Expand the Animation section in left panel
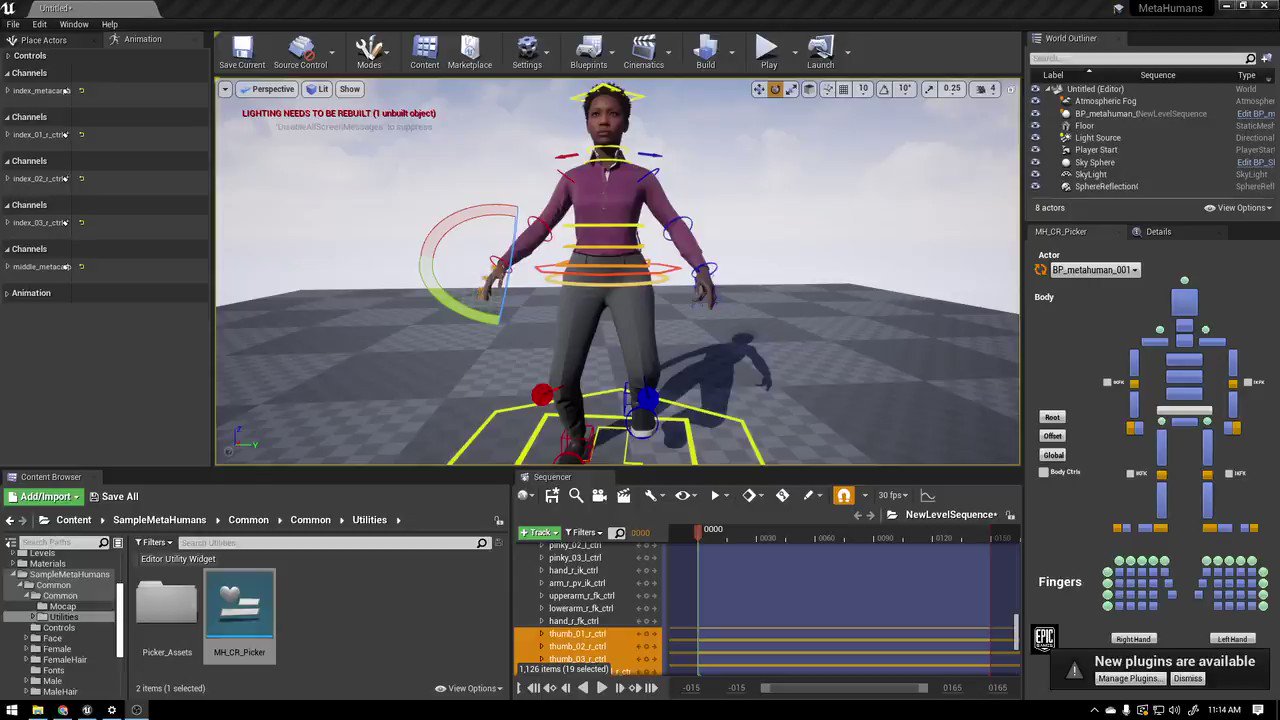The height and width of the screenshot is (720, 1280). (x=8, y=293)
